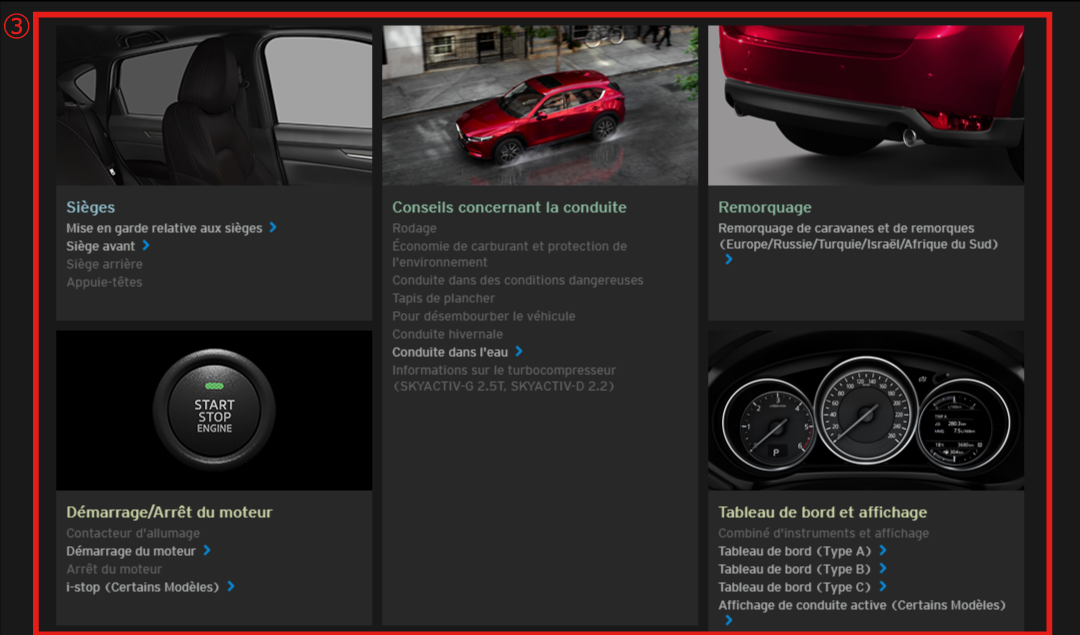Click arrow beside i-stop (Certains Modèles)
1080x635 pixels.
(x=231, y=586)
